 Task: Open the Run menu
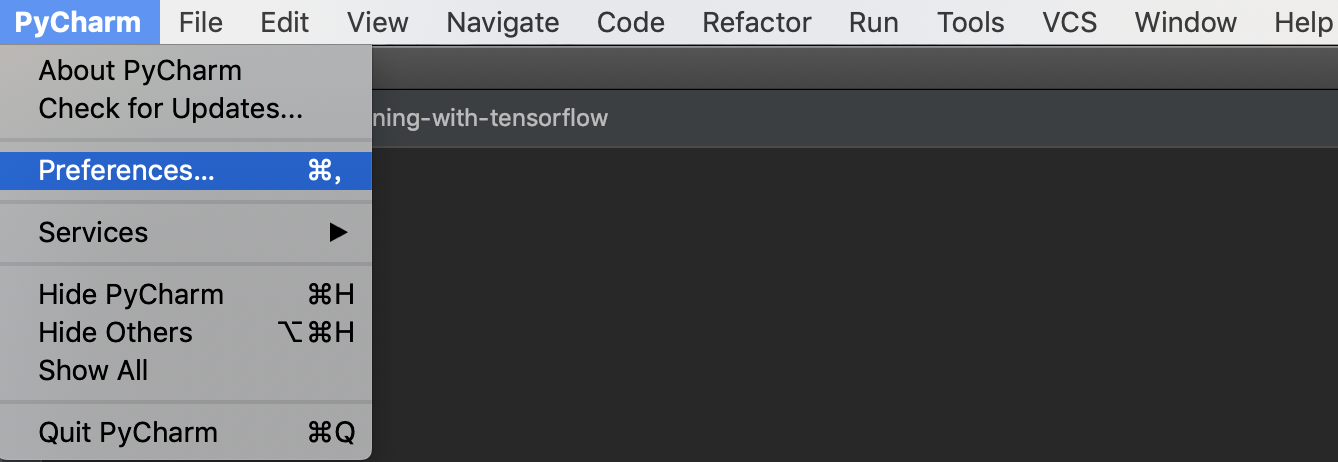pyautogui.click(x=874, y=22)
